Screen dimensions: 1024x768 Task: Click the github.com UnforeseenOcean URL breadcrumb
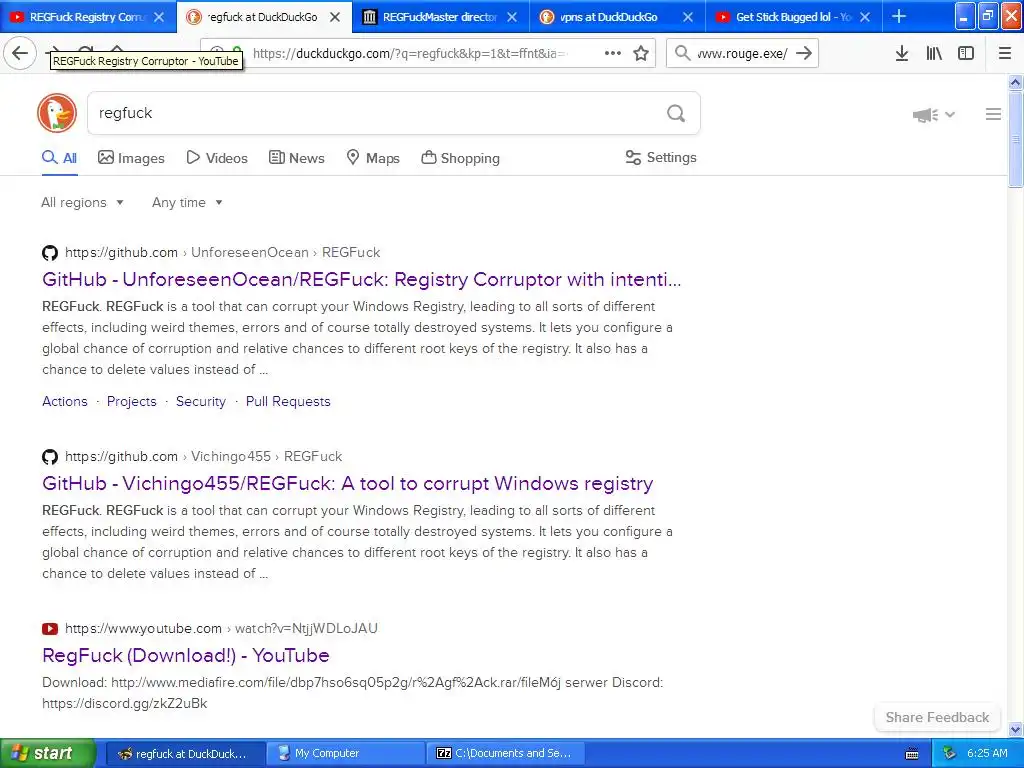[x=222, y=253]
